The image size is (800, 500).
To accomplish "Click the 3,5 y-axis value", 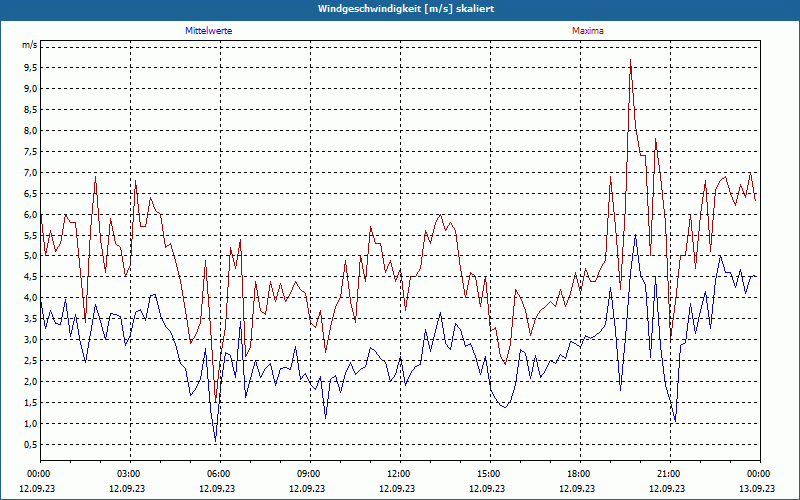I will point(31,319).
